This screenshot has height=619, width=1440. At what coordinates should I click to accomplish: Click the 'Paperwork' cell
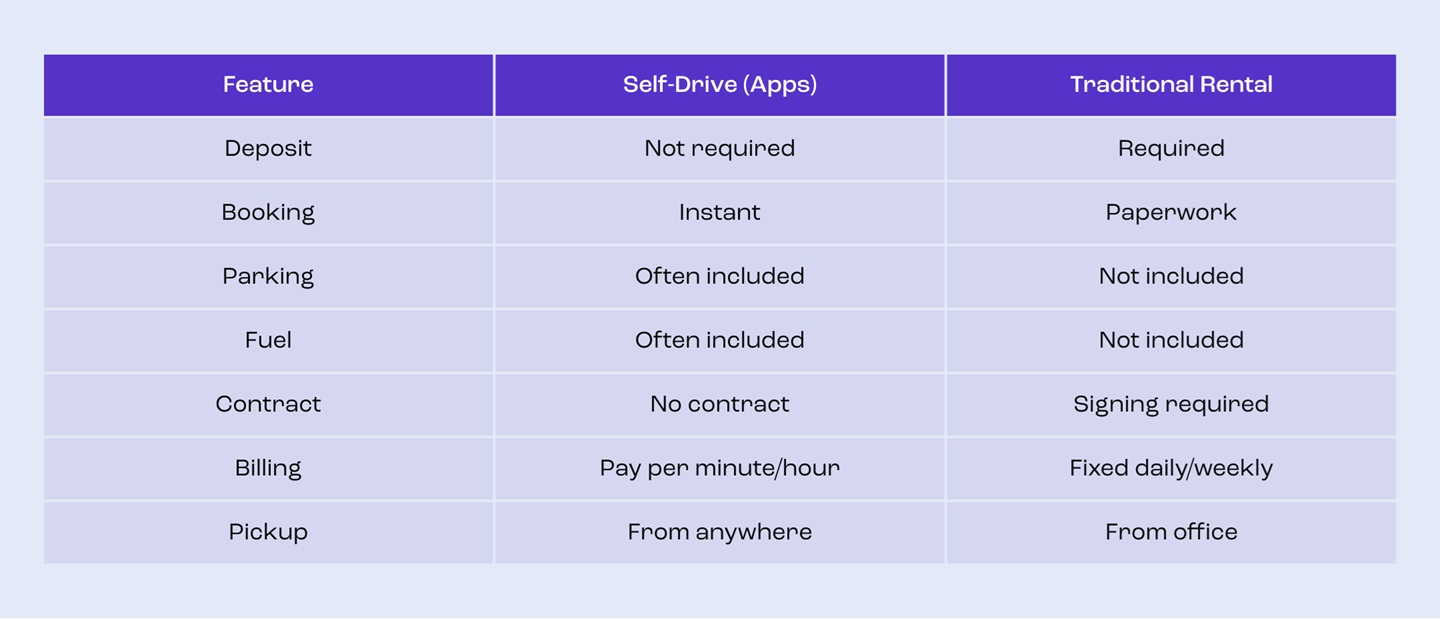[1171, 213]
